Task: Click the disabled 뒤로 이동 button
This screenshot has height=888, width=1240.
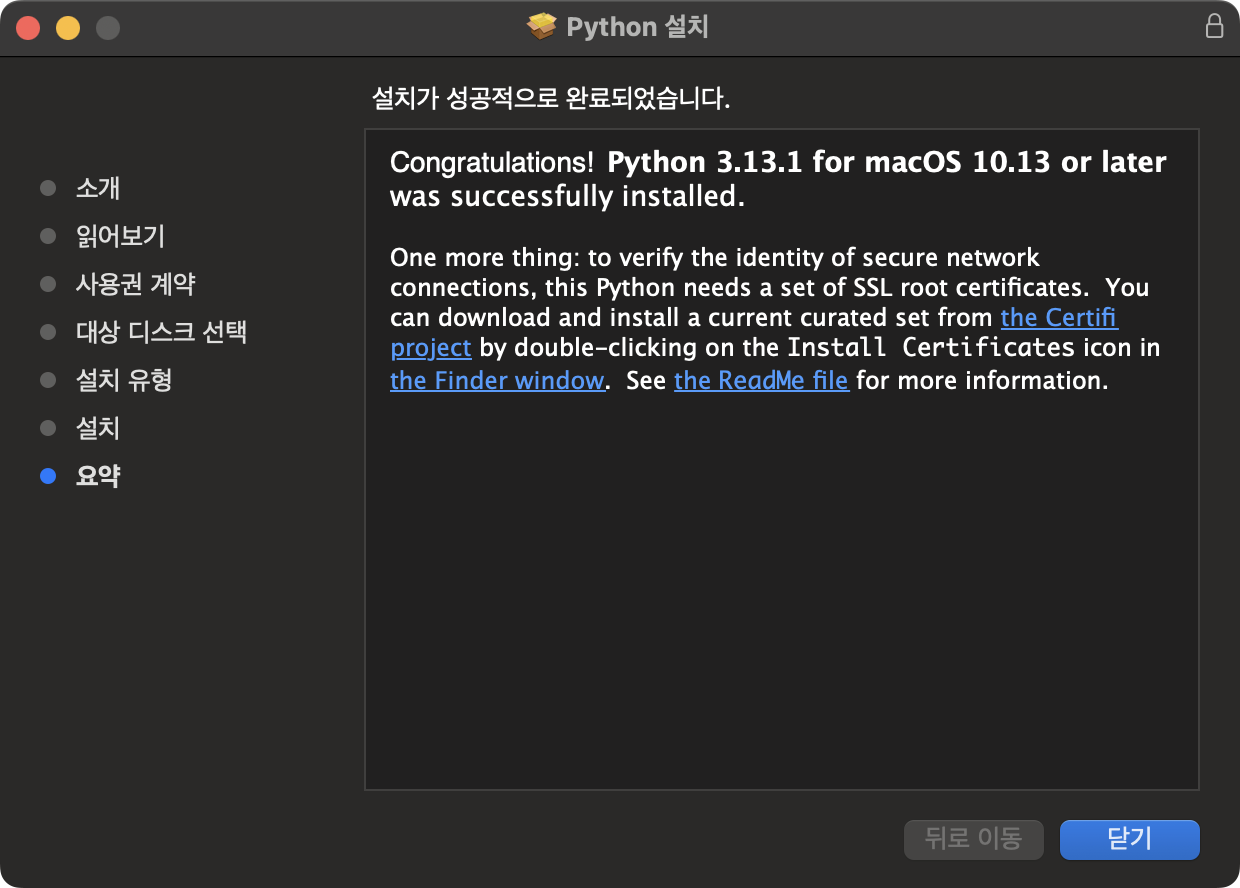Action: click(x=973, y=839)
